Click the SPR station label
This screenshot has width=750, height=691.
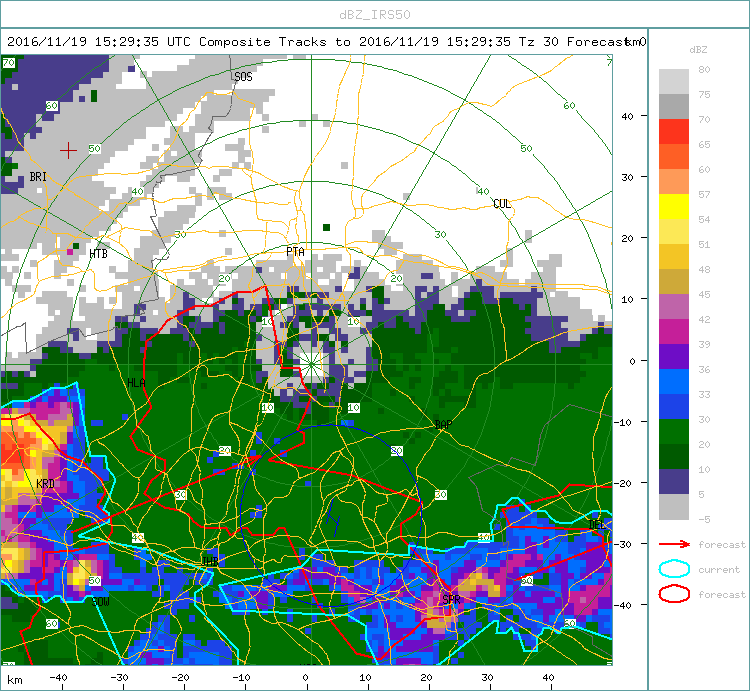451,599
